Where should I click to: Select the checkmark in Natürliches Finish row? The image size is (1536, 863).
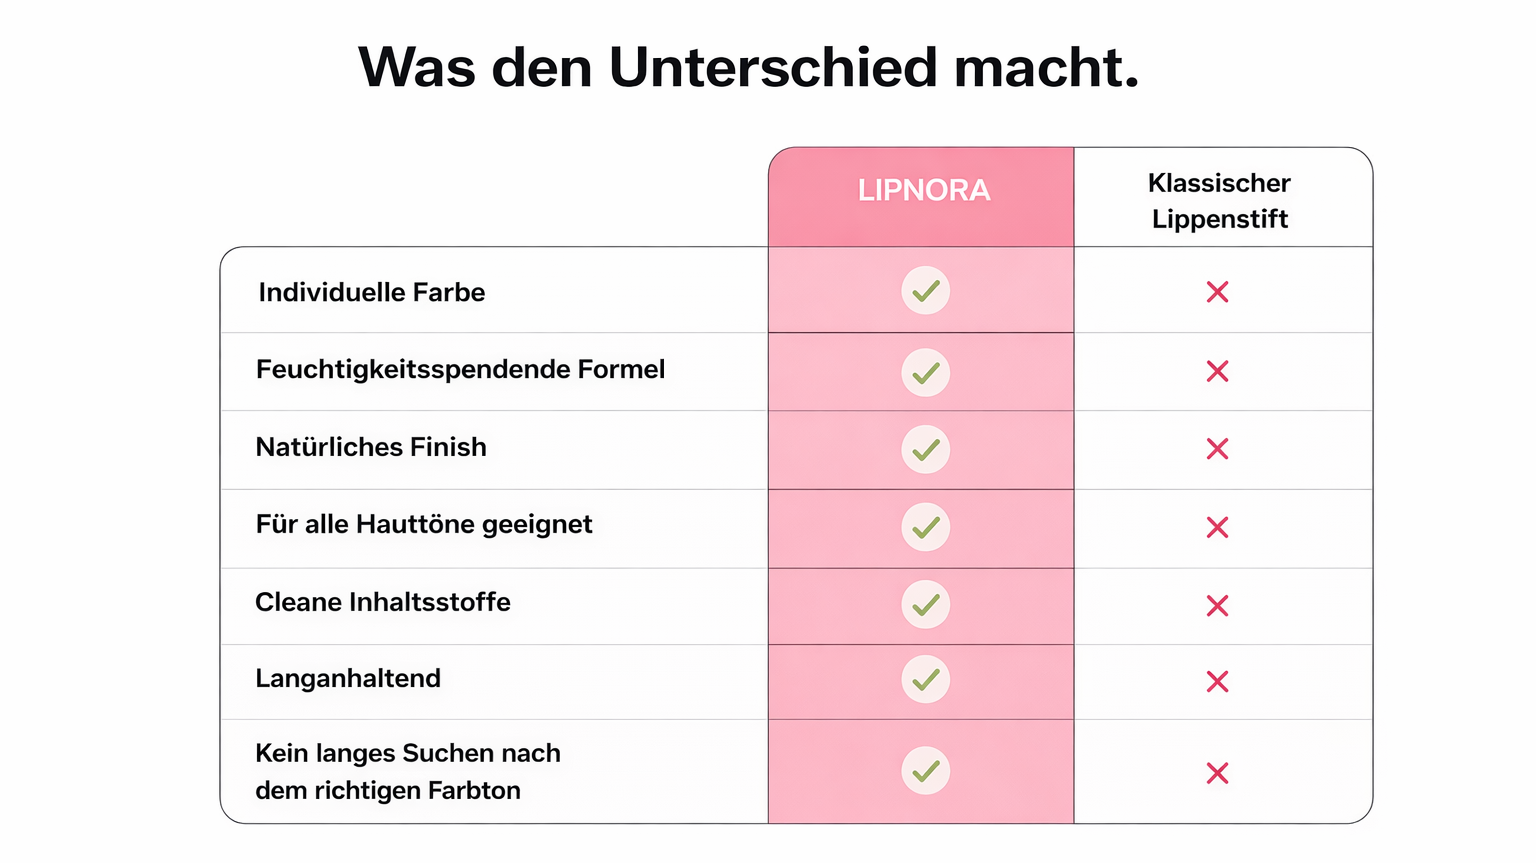(x=925, y=449)
